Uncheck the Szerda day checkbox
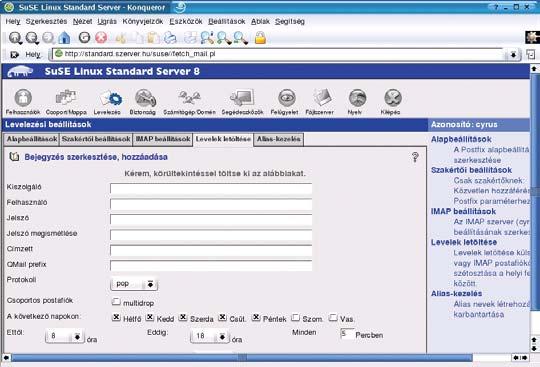This screenshot has width=540, height=367. (x=183, y=317)
